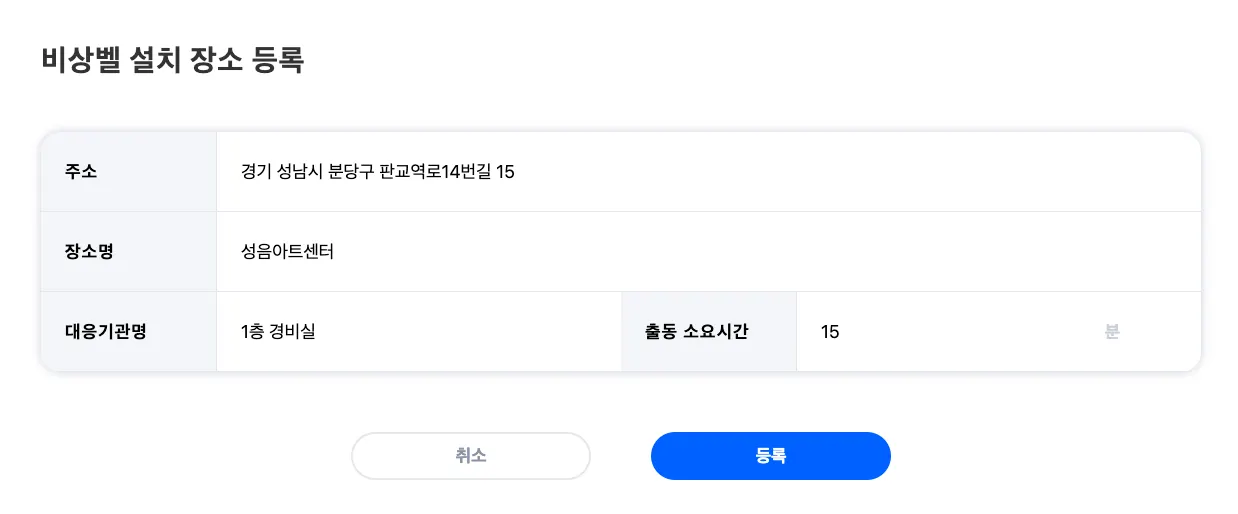Click the 주소 row label
The height and width of the screenshot is (514, 1238).
(x=81, y=172)
